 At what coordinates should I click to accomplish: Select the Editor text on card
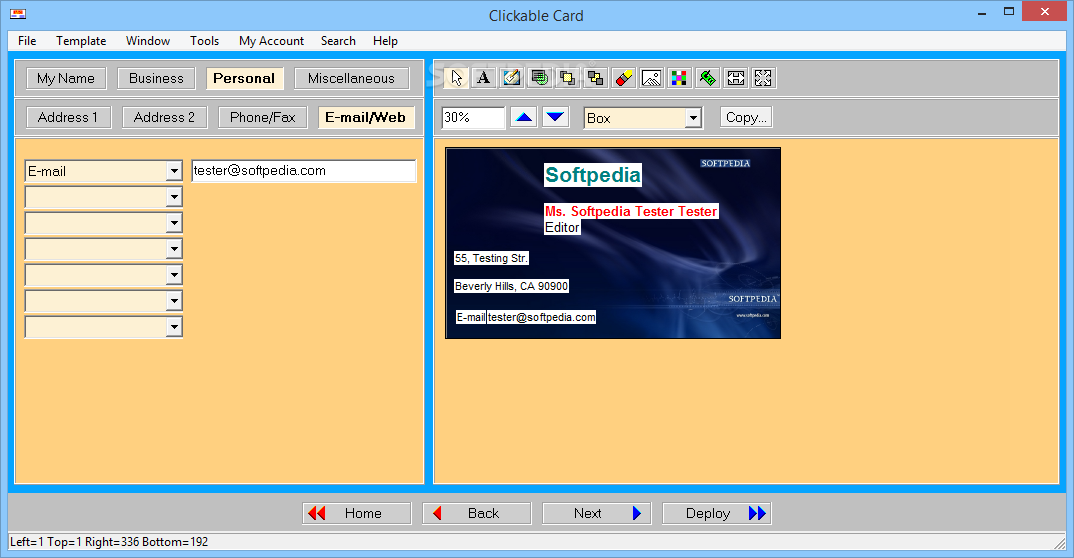[562, 227]
